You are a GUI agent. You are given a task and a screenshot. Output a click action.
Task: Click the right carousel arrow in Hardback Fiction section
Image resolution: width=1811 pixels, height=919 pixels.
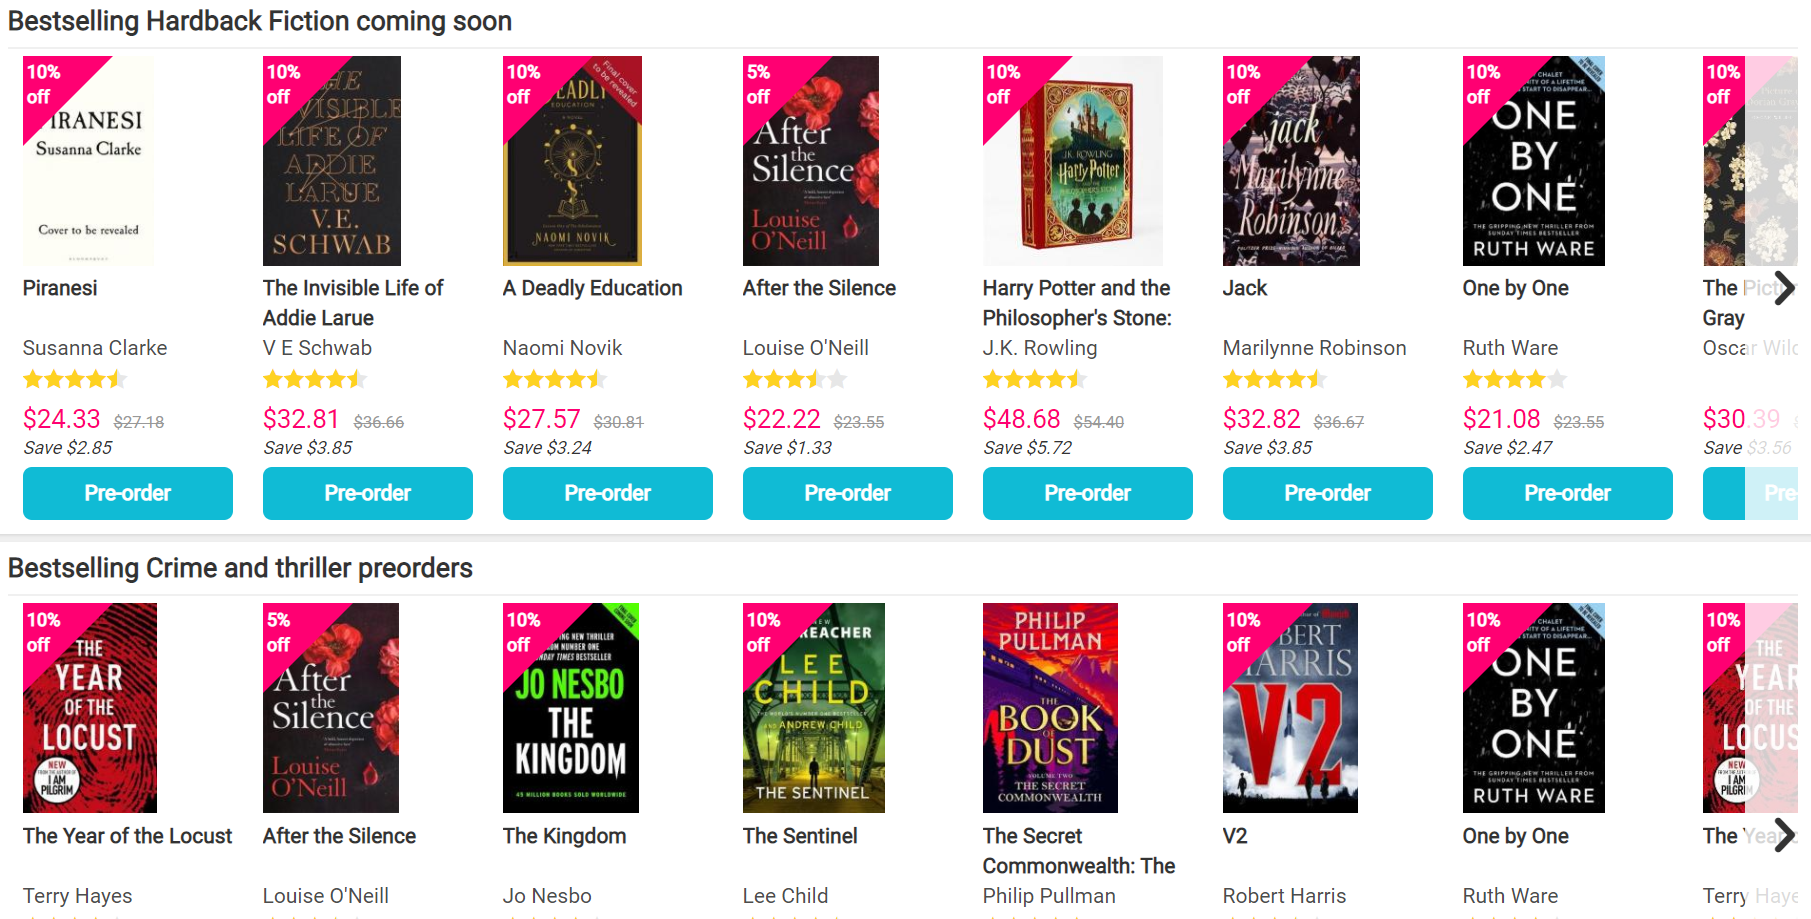pyautogui.click(x=1783, y=288)
